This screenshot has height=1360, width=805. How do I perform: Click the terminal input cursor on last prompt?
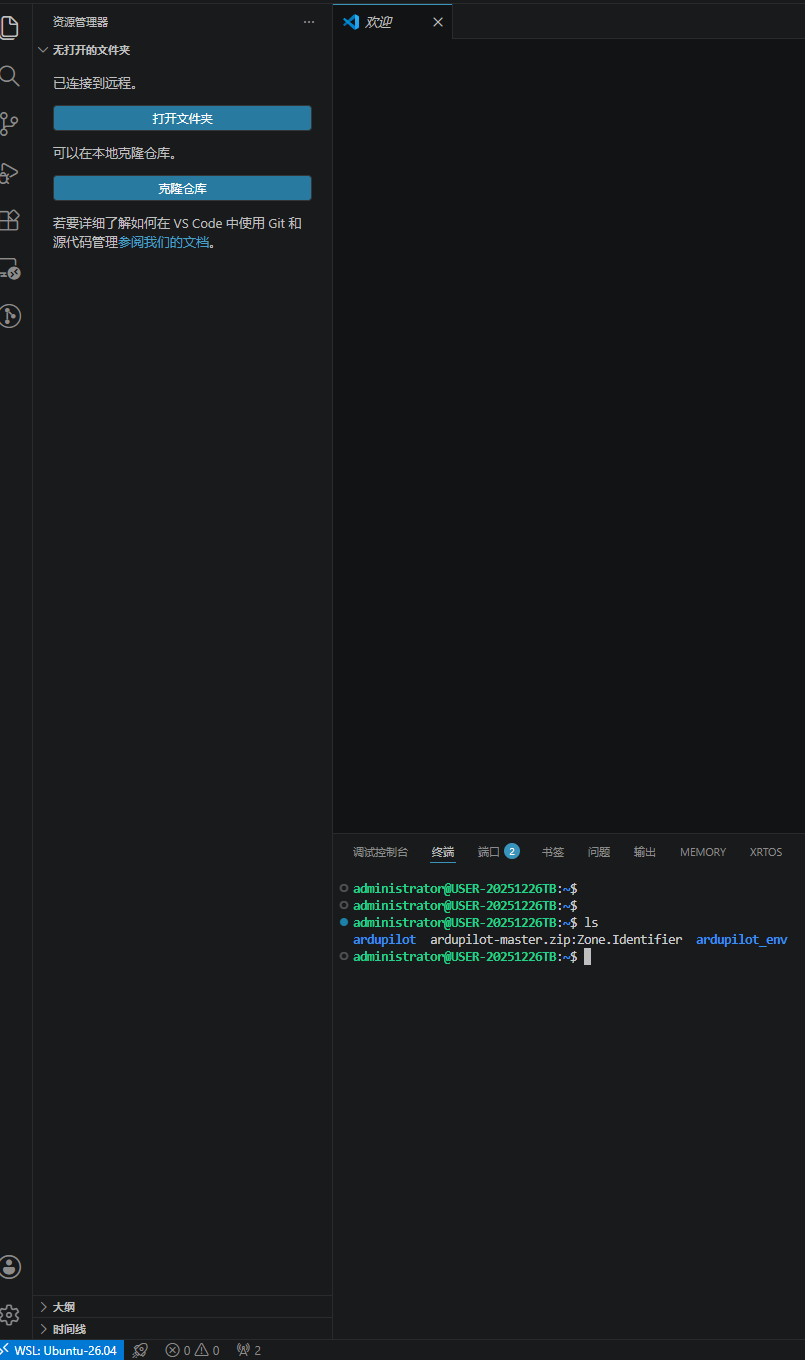point(588,957)
